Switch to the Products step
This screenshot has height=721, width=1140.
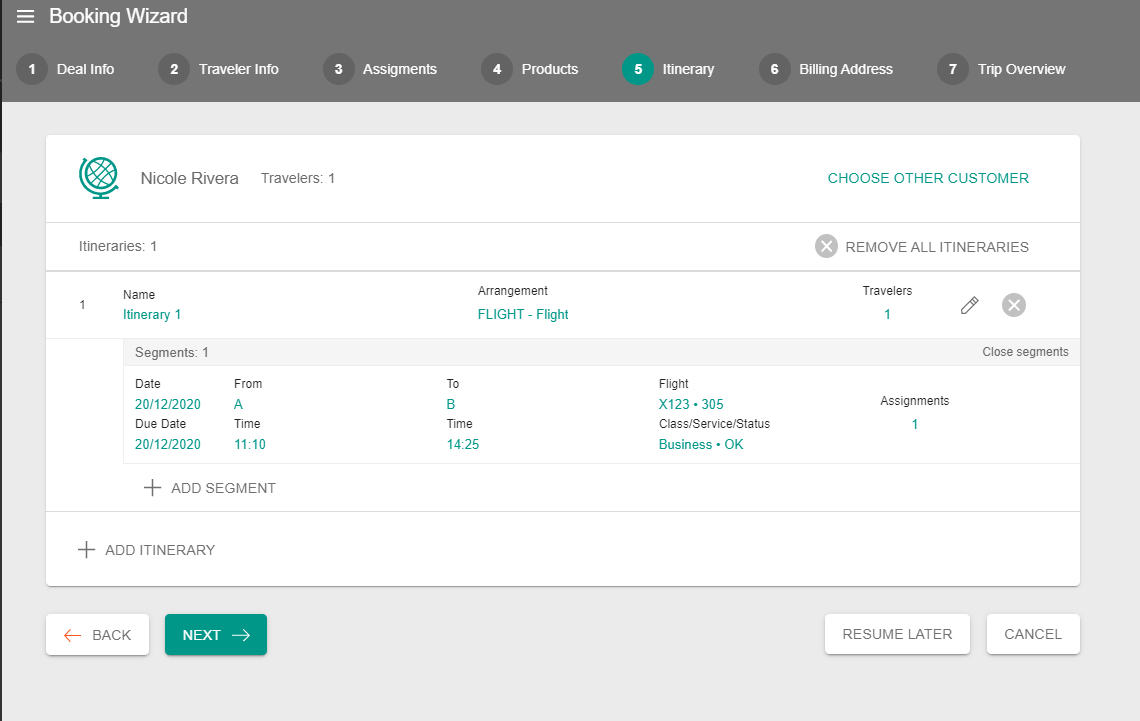550,69
